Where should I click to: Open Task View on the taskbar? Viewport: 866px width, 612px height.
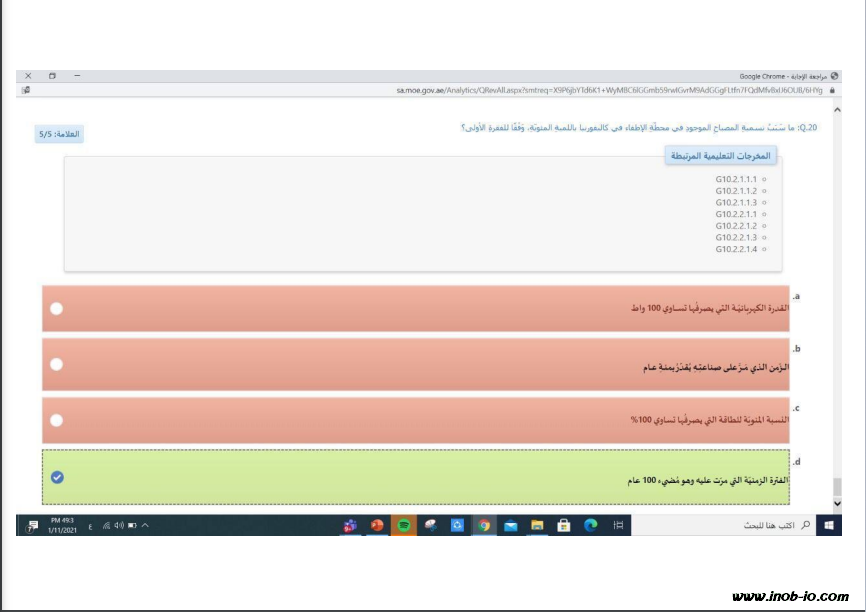[x=618, y=525]
